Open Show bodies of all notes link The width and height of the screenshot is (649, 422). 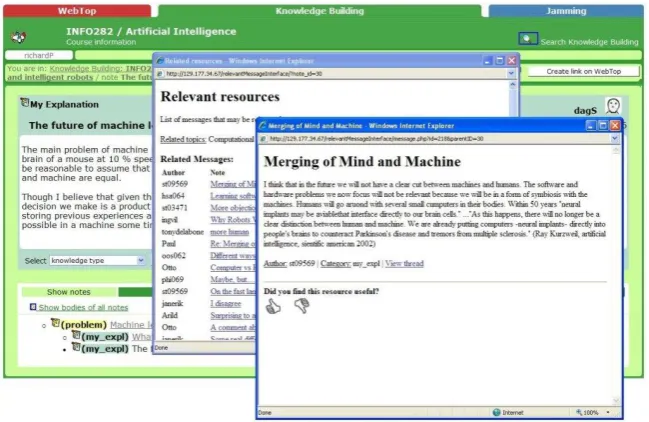click(83, 307)
